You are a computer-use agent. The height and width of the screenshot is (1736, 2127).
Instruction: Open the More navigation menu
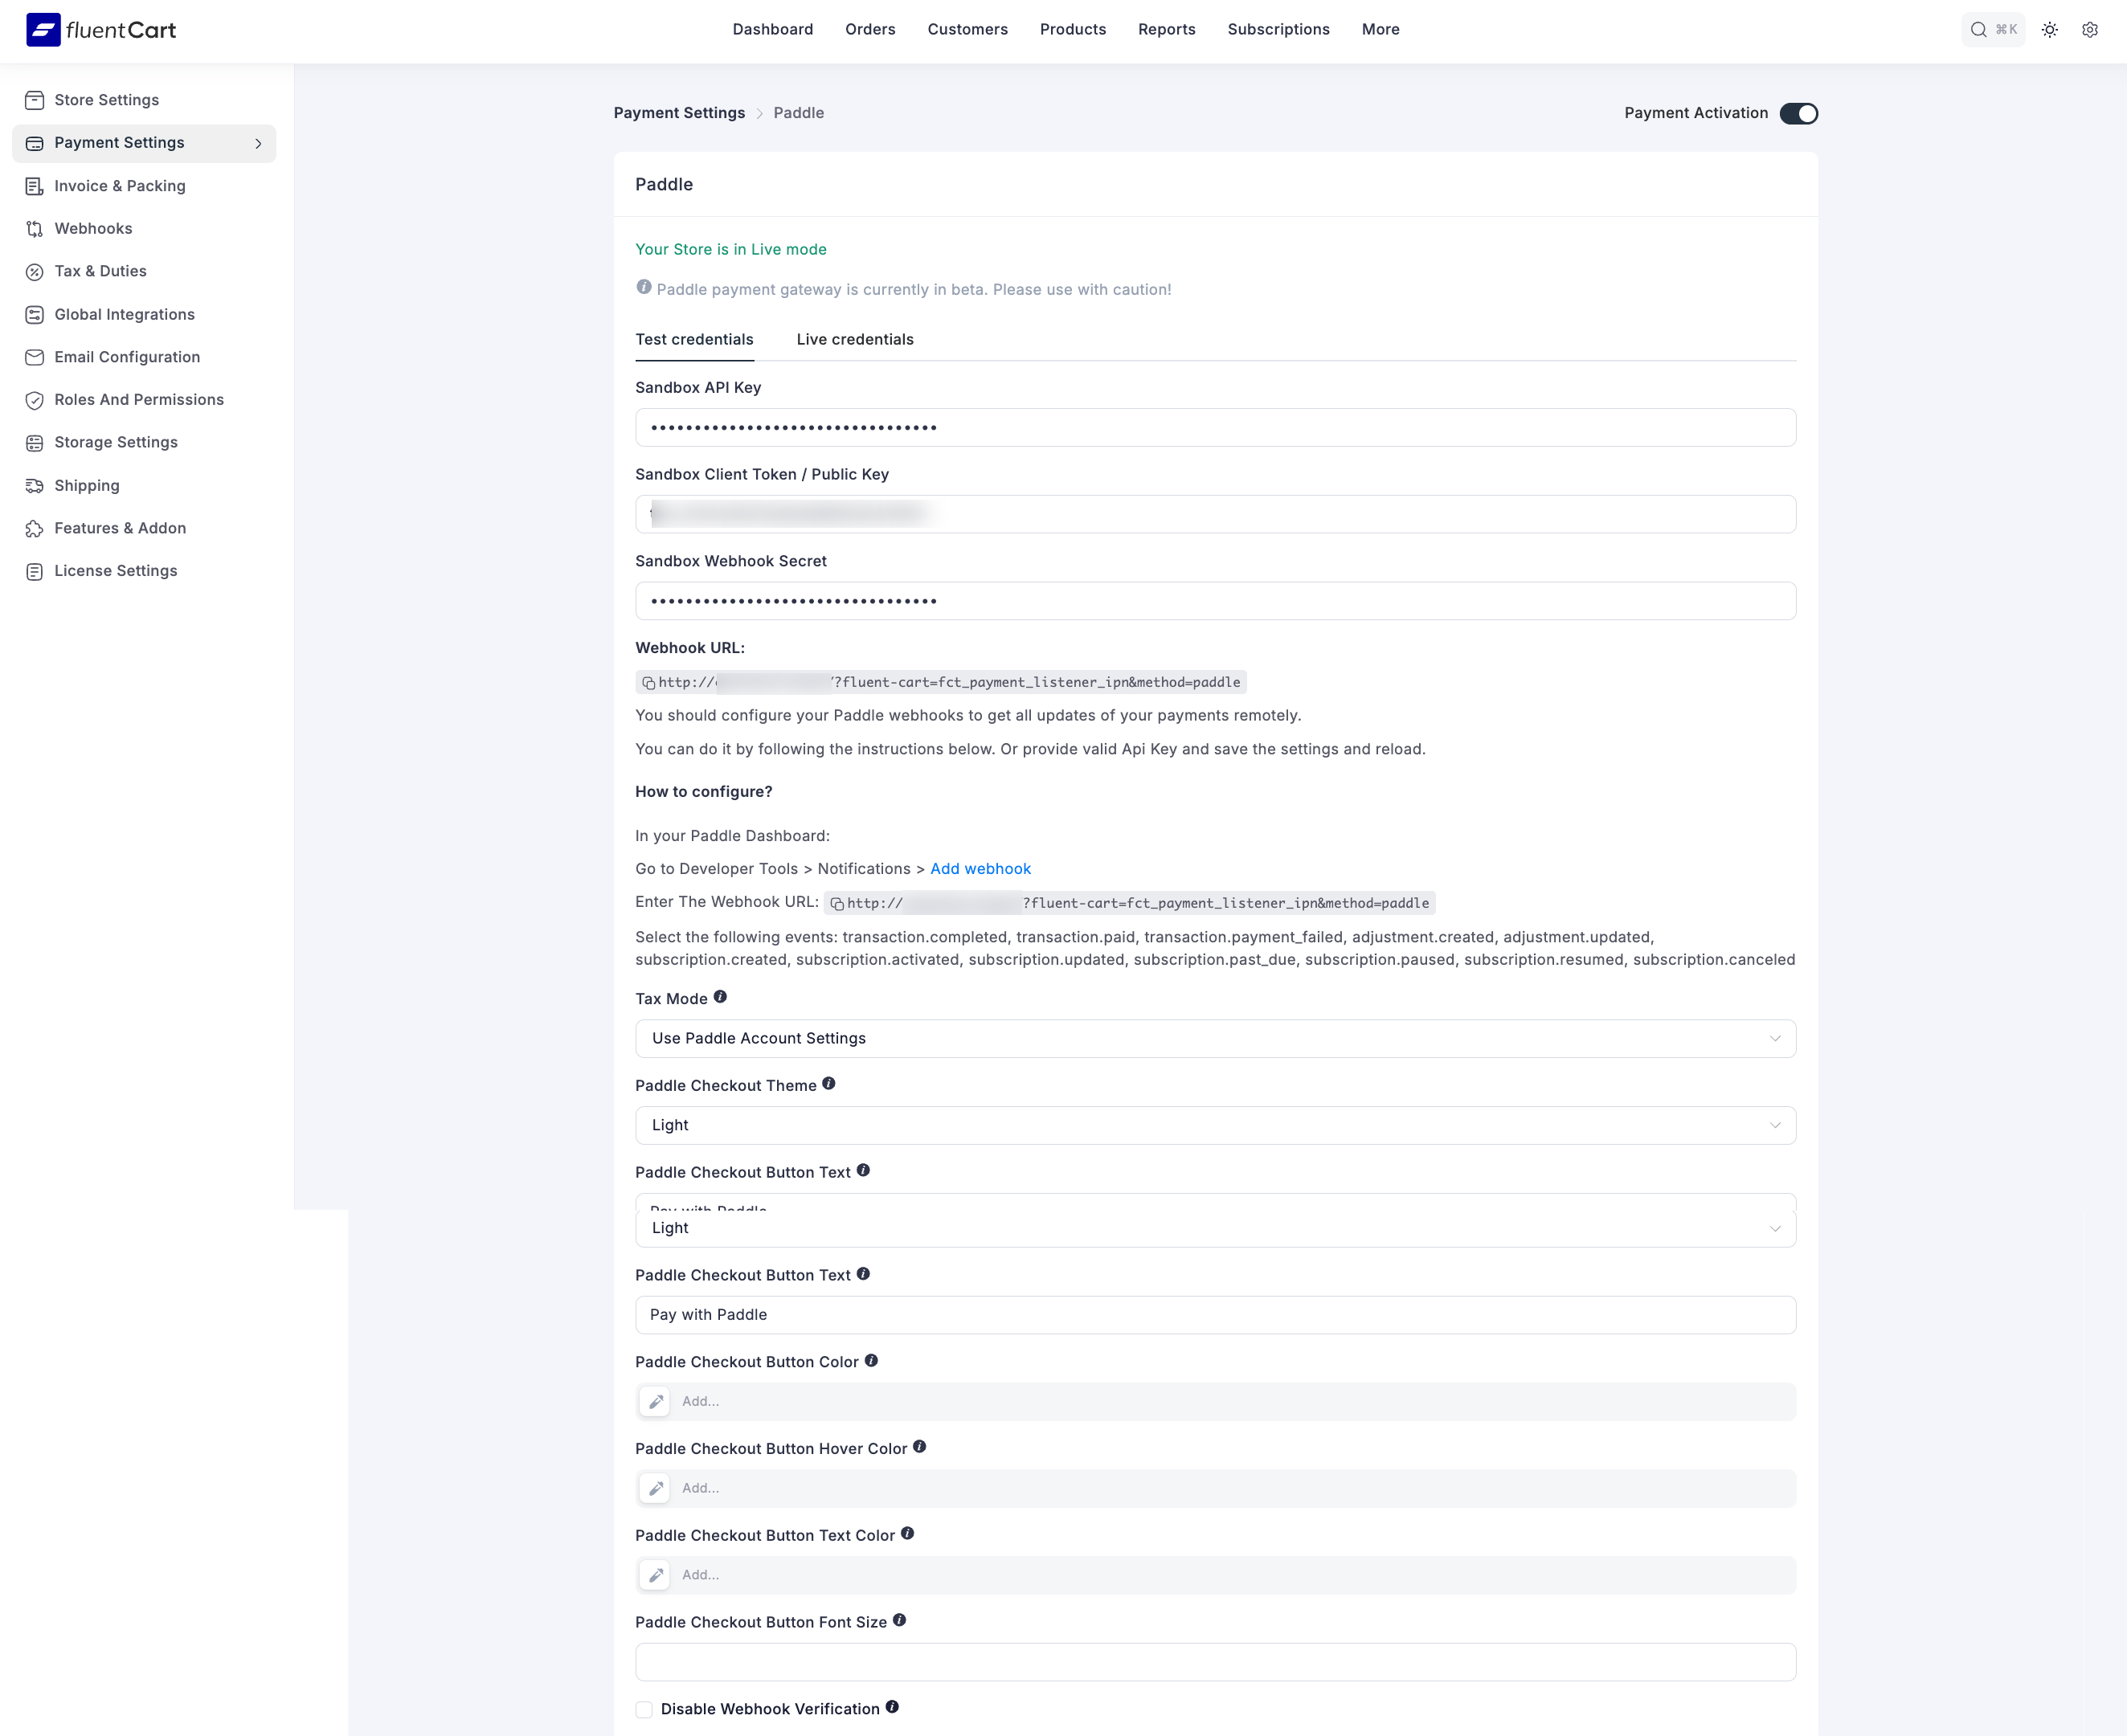[1380, 30]
